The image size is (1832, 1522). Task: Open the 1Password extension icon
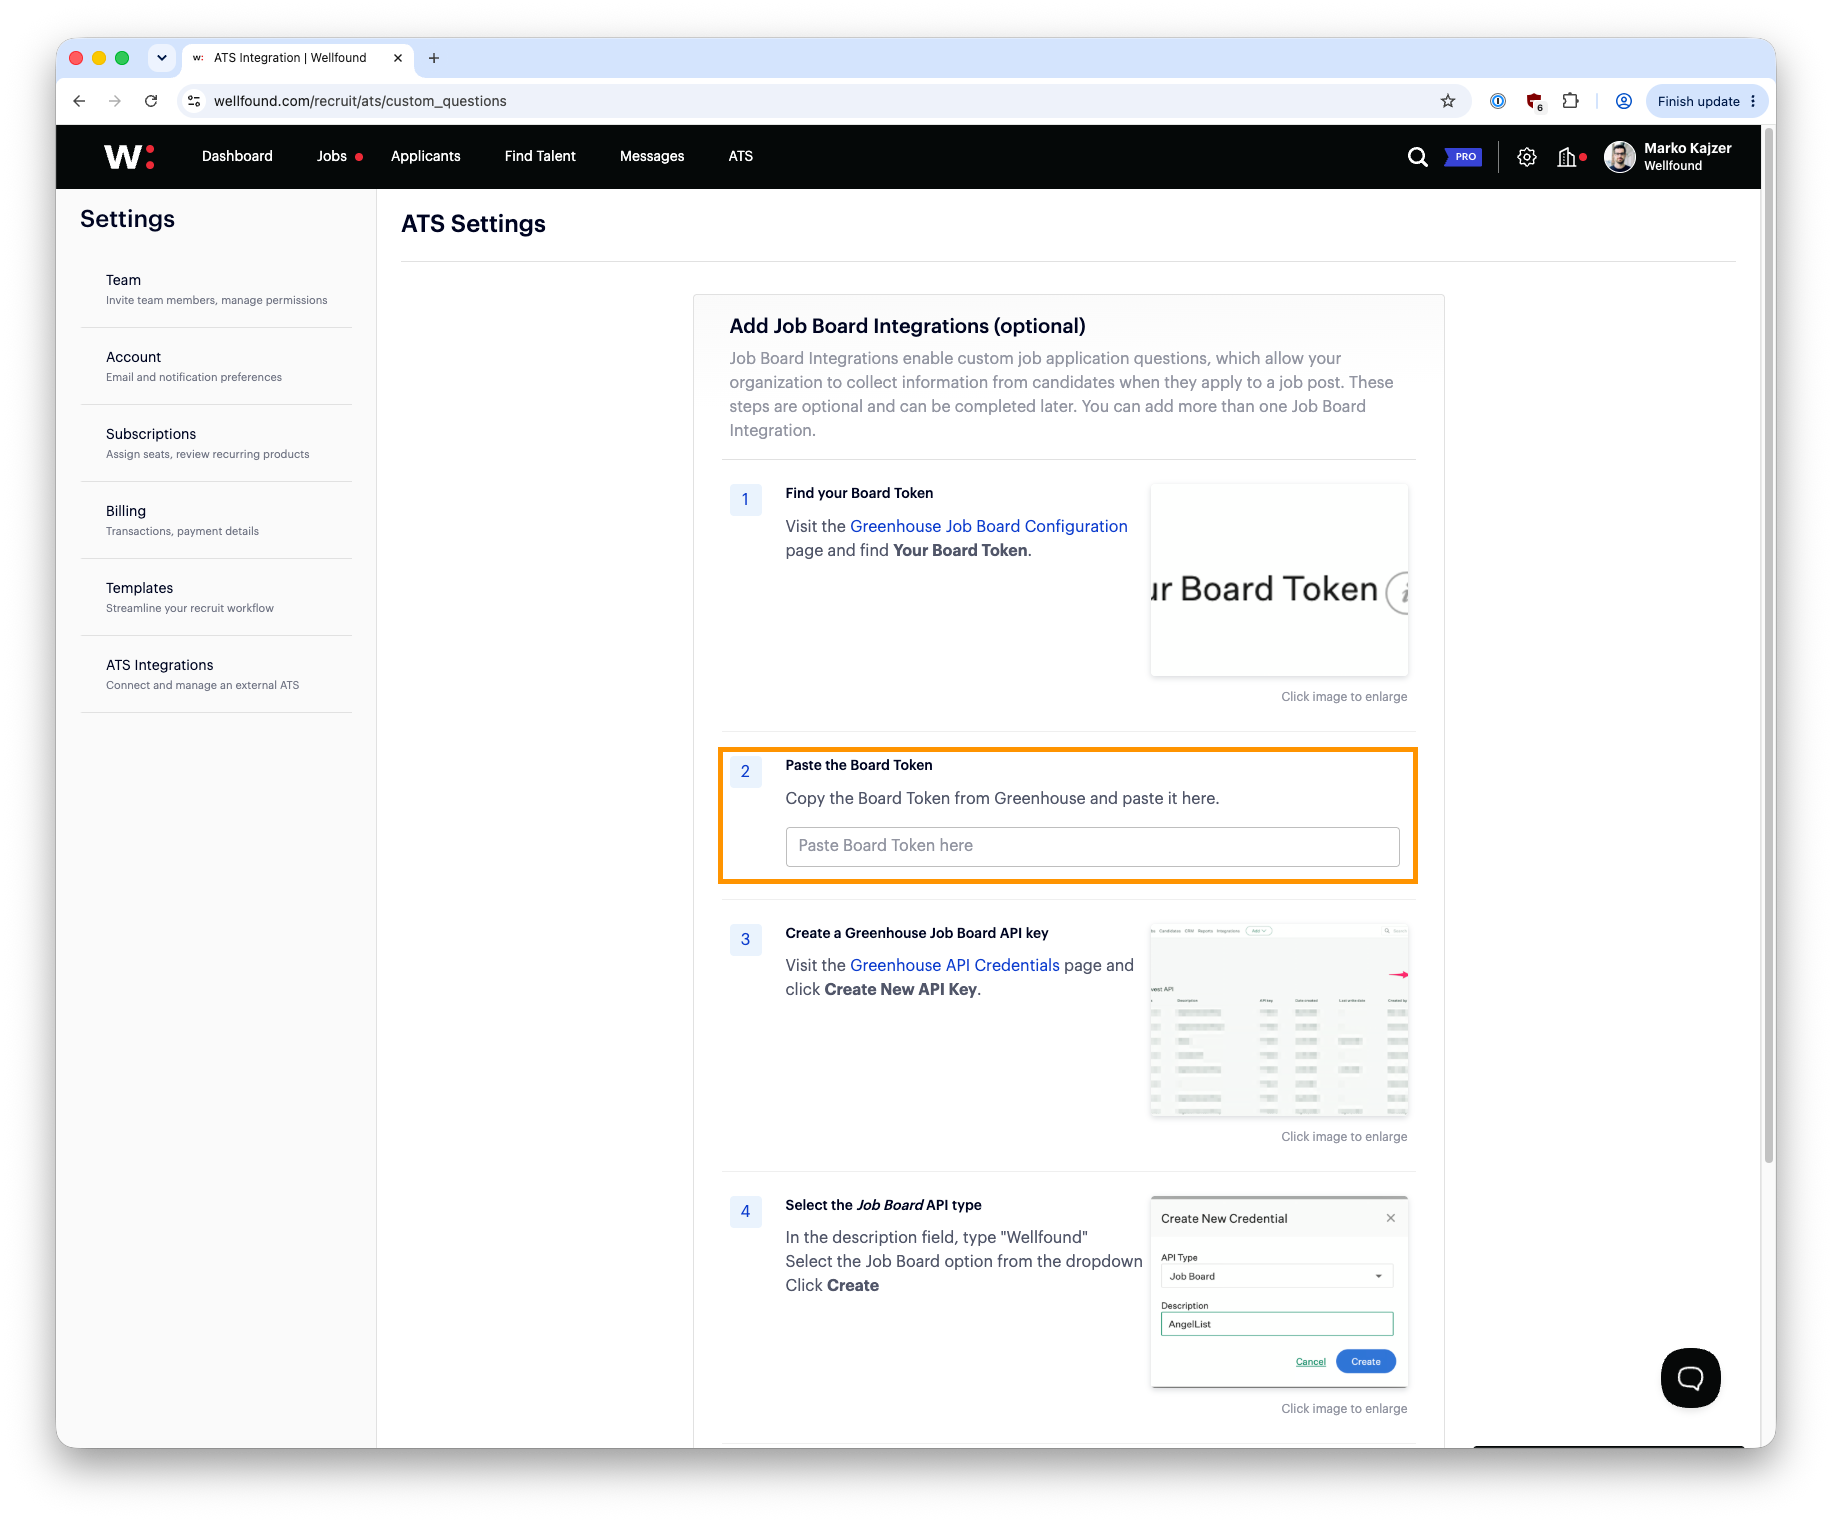(1497, 101)
